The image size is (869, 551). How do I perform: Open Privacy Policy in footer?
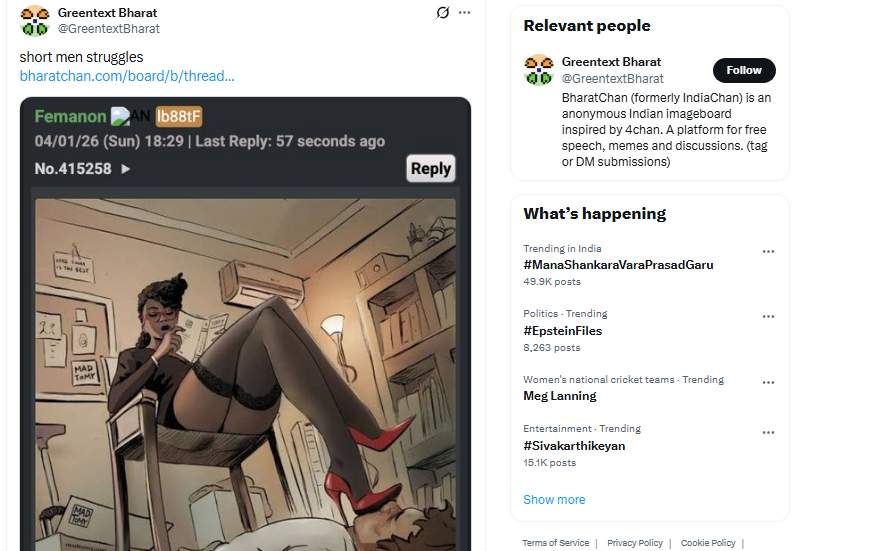[634, 543]
